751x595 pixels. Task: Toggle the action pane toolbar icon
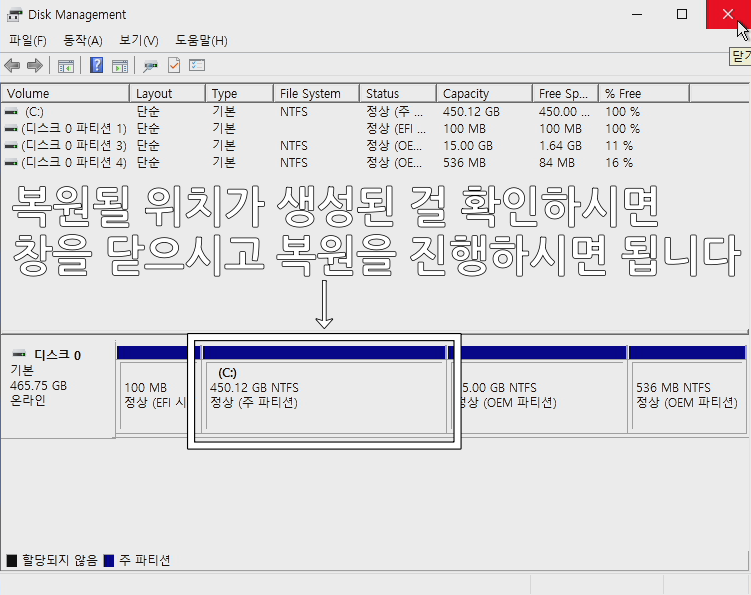pos(120,66)
